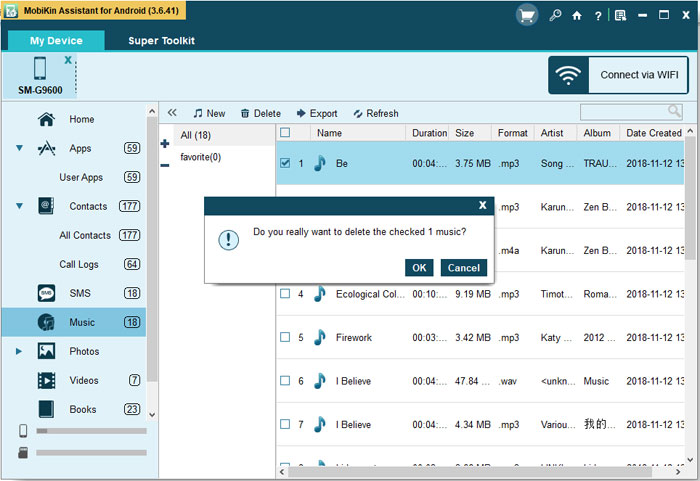Expand the Photos tree arrow

pyautogui.click(x=19, y=351)
